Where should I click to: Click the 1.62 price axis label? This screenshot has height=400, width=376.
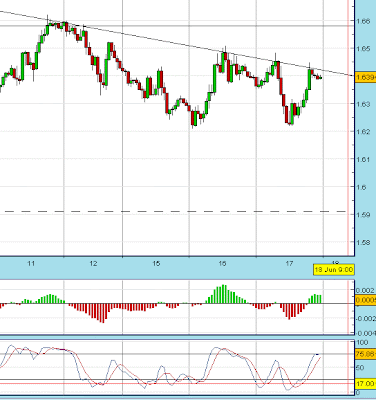pyautogui.click(x=363, y=132)
